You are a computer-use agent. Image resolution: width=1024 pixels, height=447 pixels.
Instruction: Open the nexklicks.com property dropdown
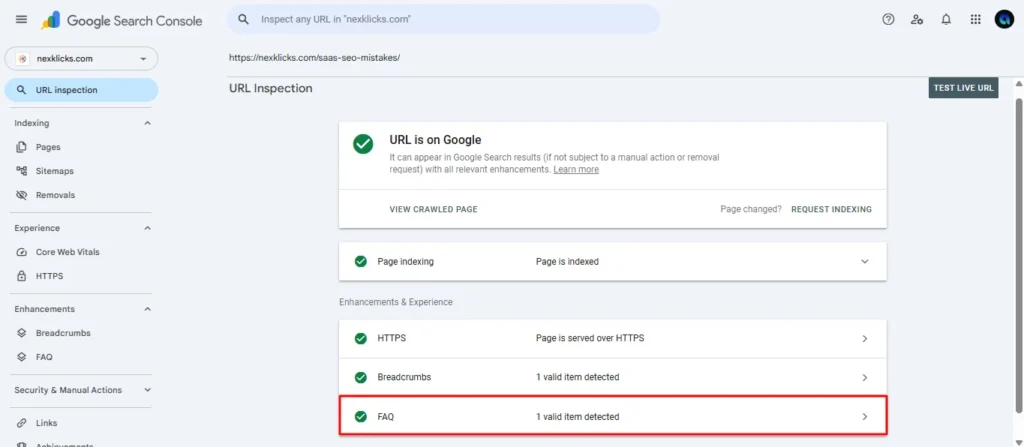(x=81, y=59)
